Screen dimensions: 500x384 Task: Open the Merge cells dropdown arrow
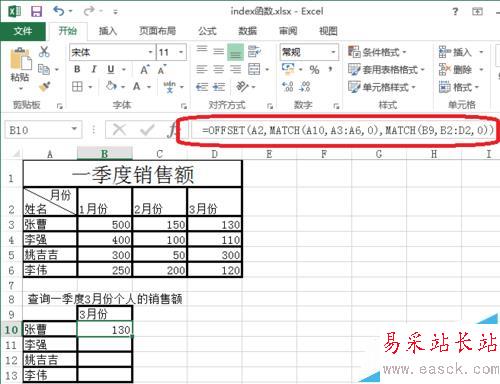click(267, 69)
